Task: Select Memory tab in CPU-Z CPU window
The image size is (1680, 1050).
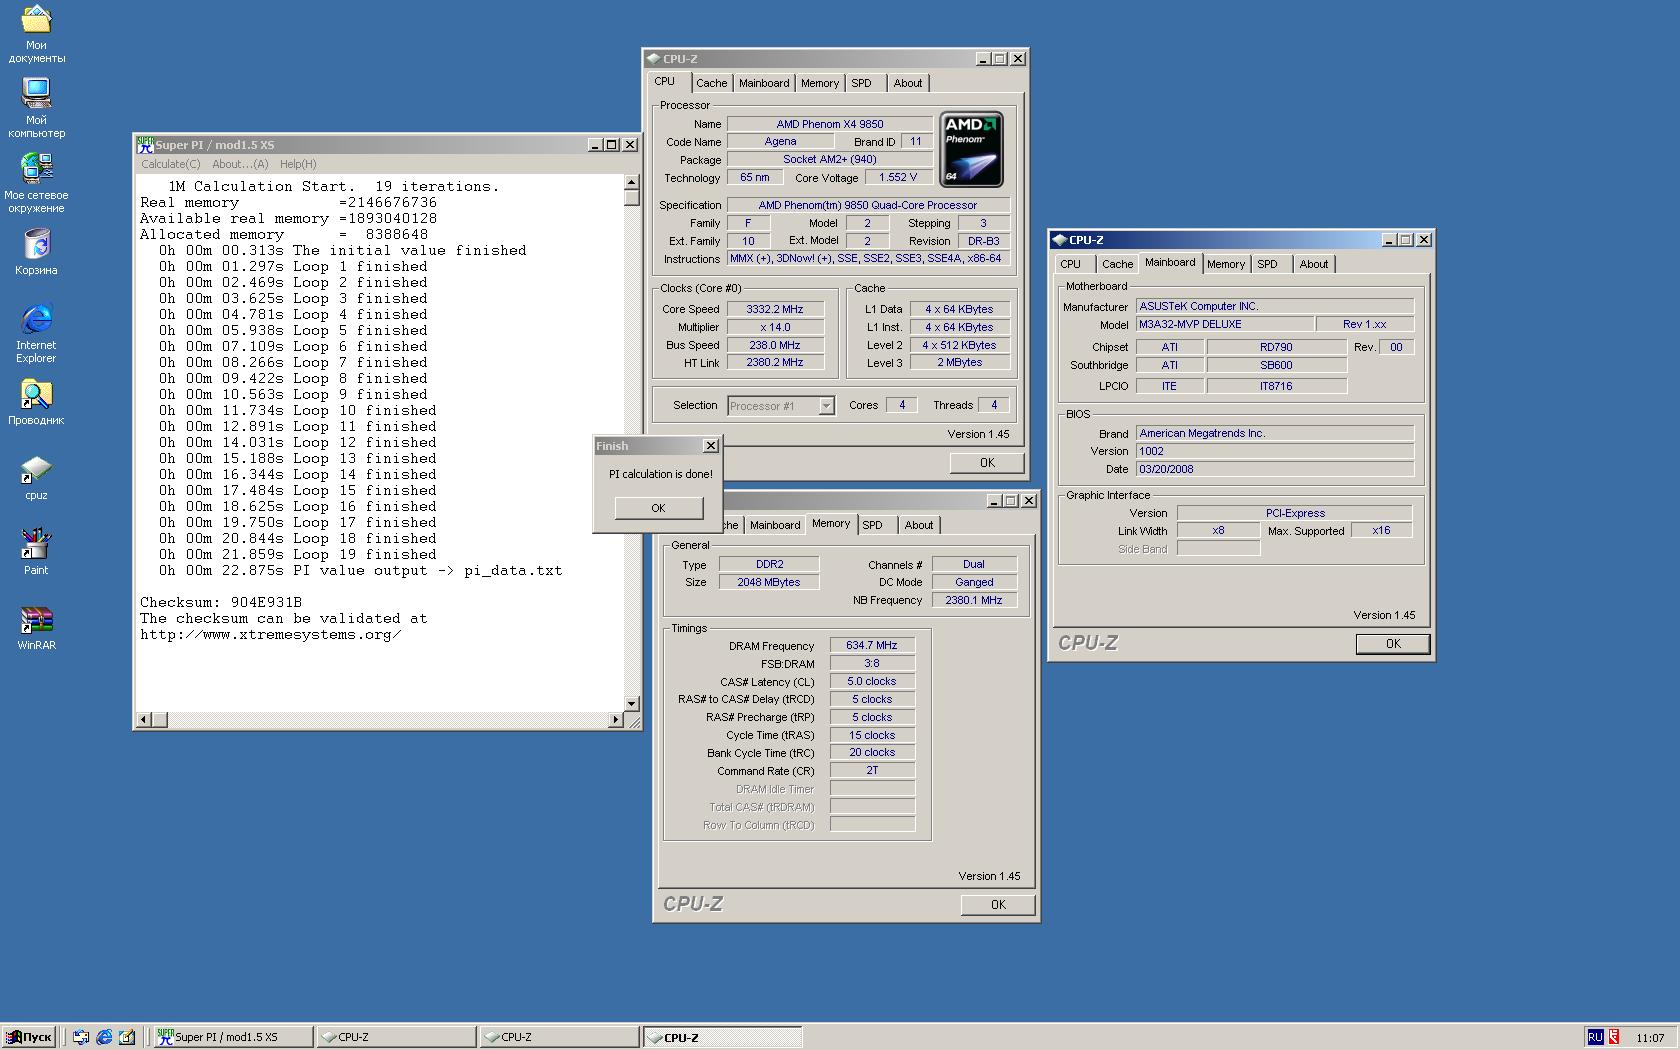Action: (x=820, y=83)
